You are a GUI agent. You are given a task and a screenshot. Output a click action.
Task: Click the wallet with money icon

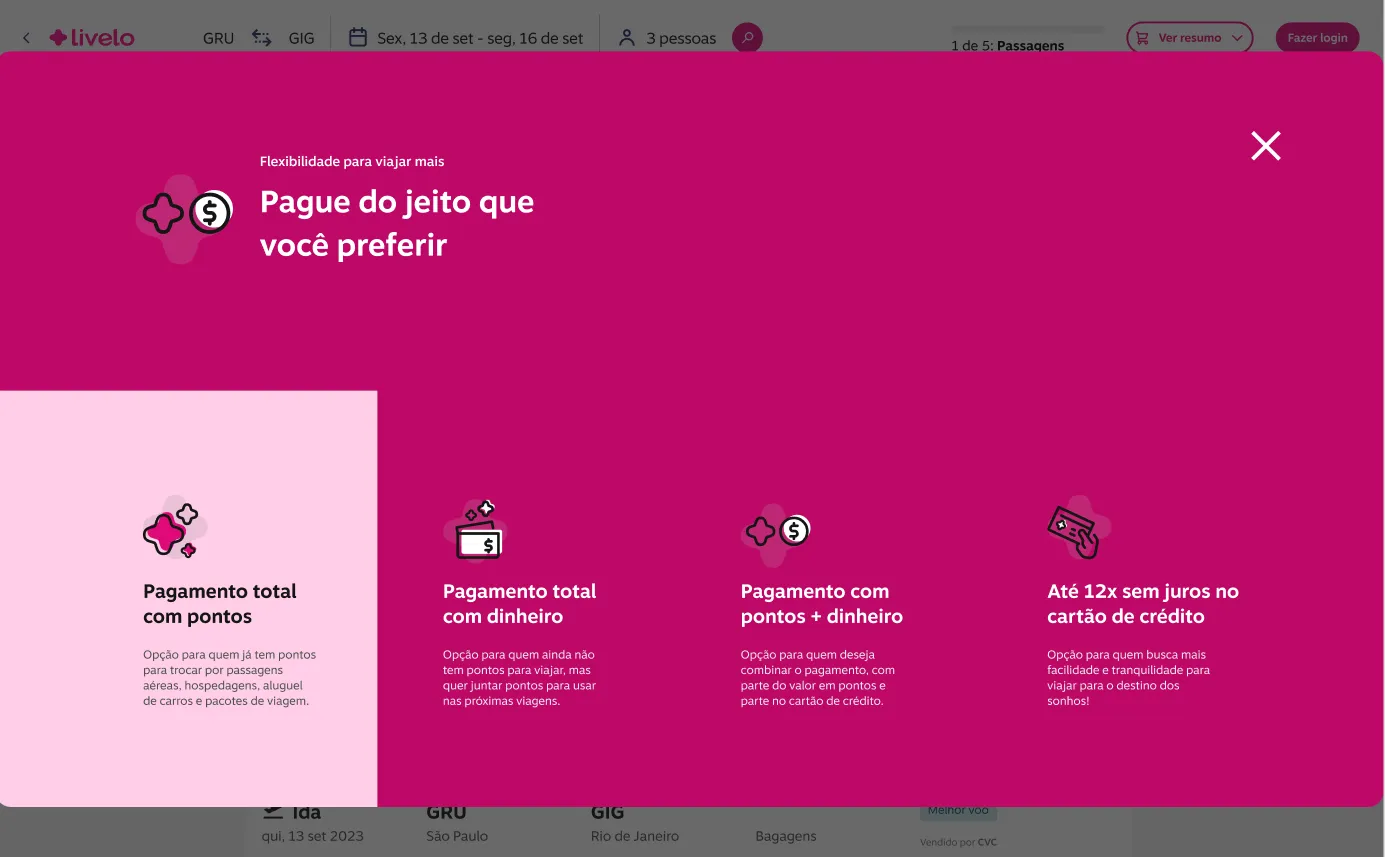pyautogui.click(x=475, y=530)
